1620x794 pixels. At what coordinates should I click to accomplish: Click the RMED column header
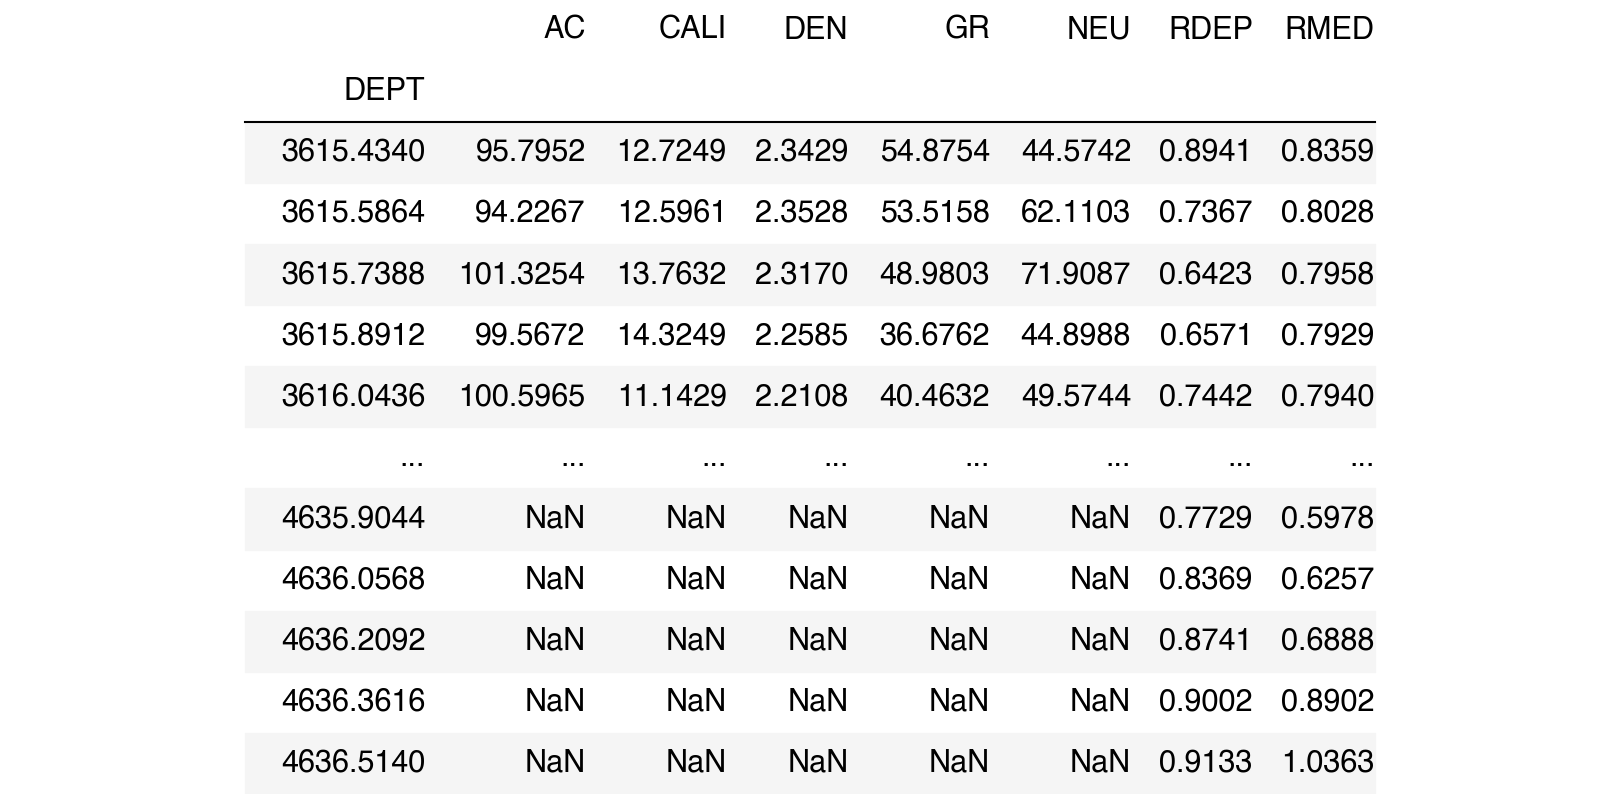pos(1328,28)
